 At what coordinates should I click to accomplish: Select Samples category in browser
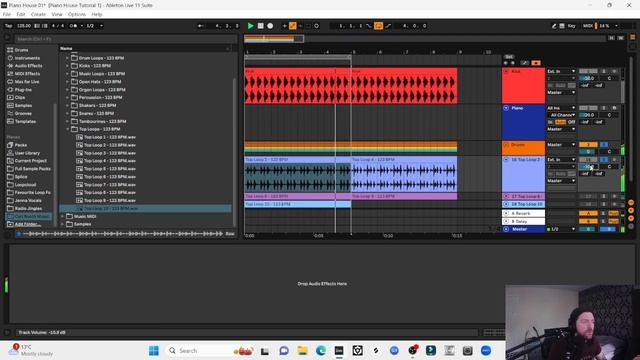tap(23, 105)
